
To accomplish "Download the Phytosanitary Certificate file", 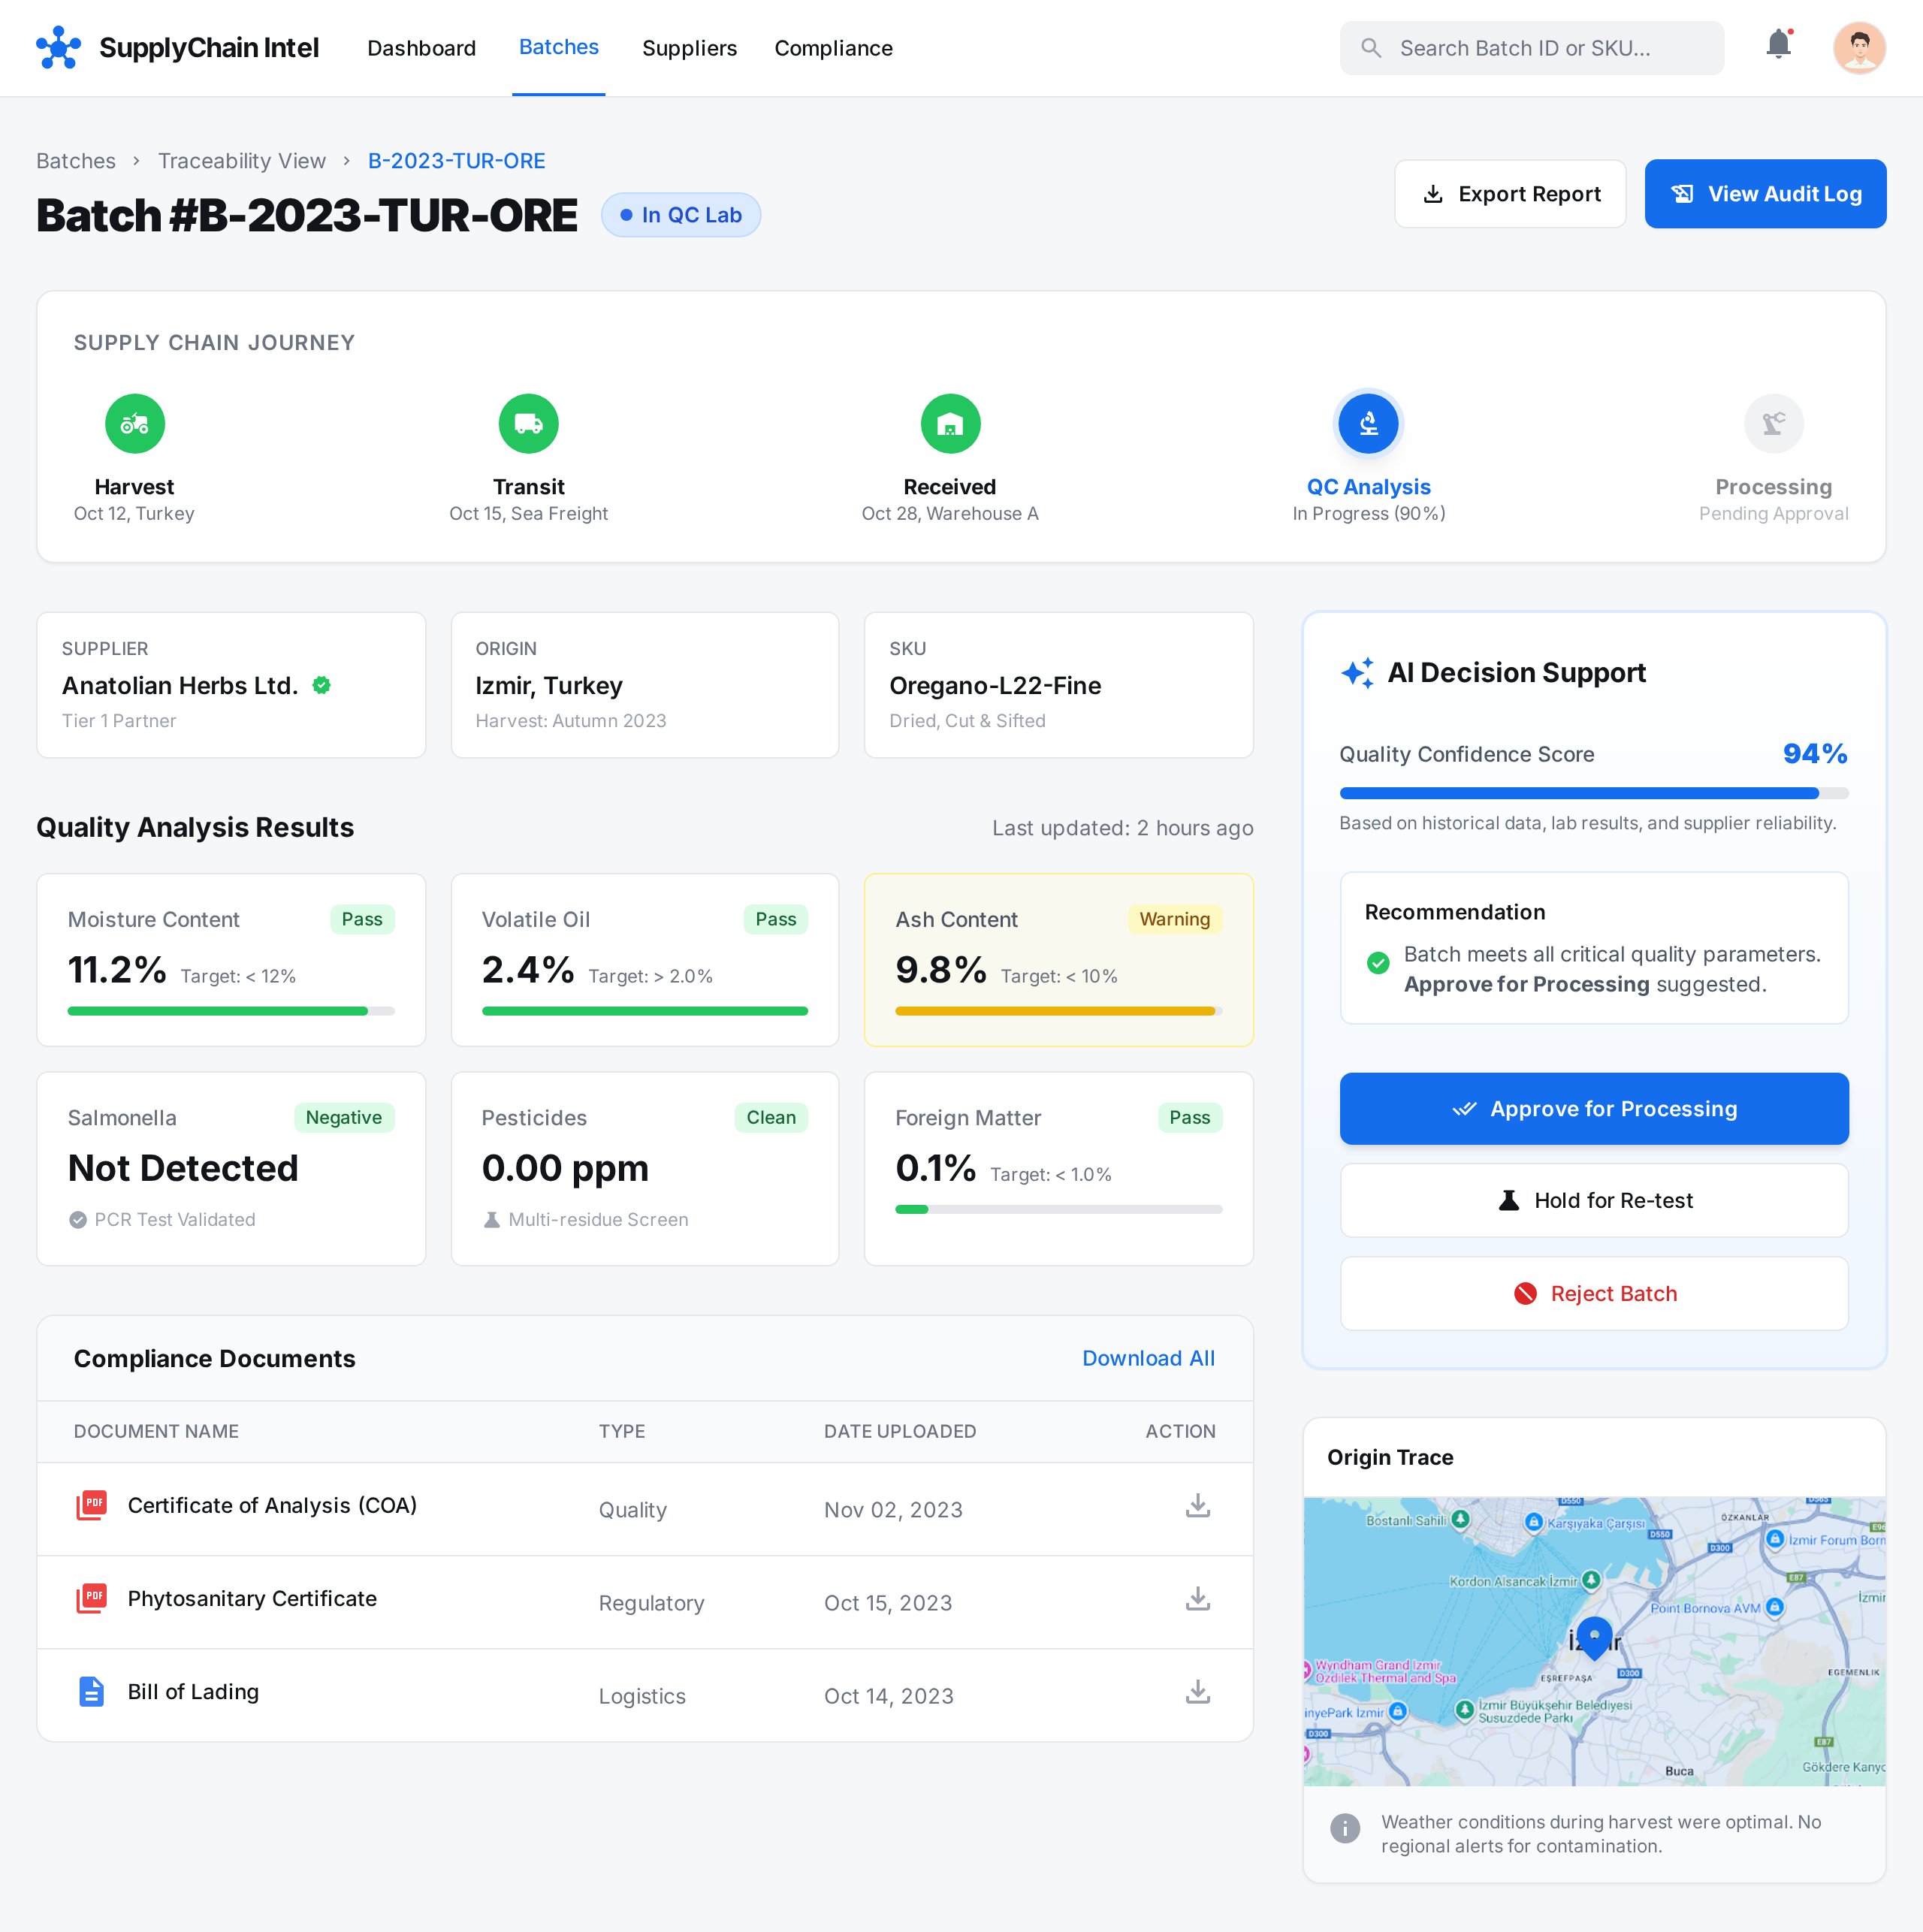I will tap(1197, 1598).
